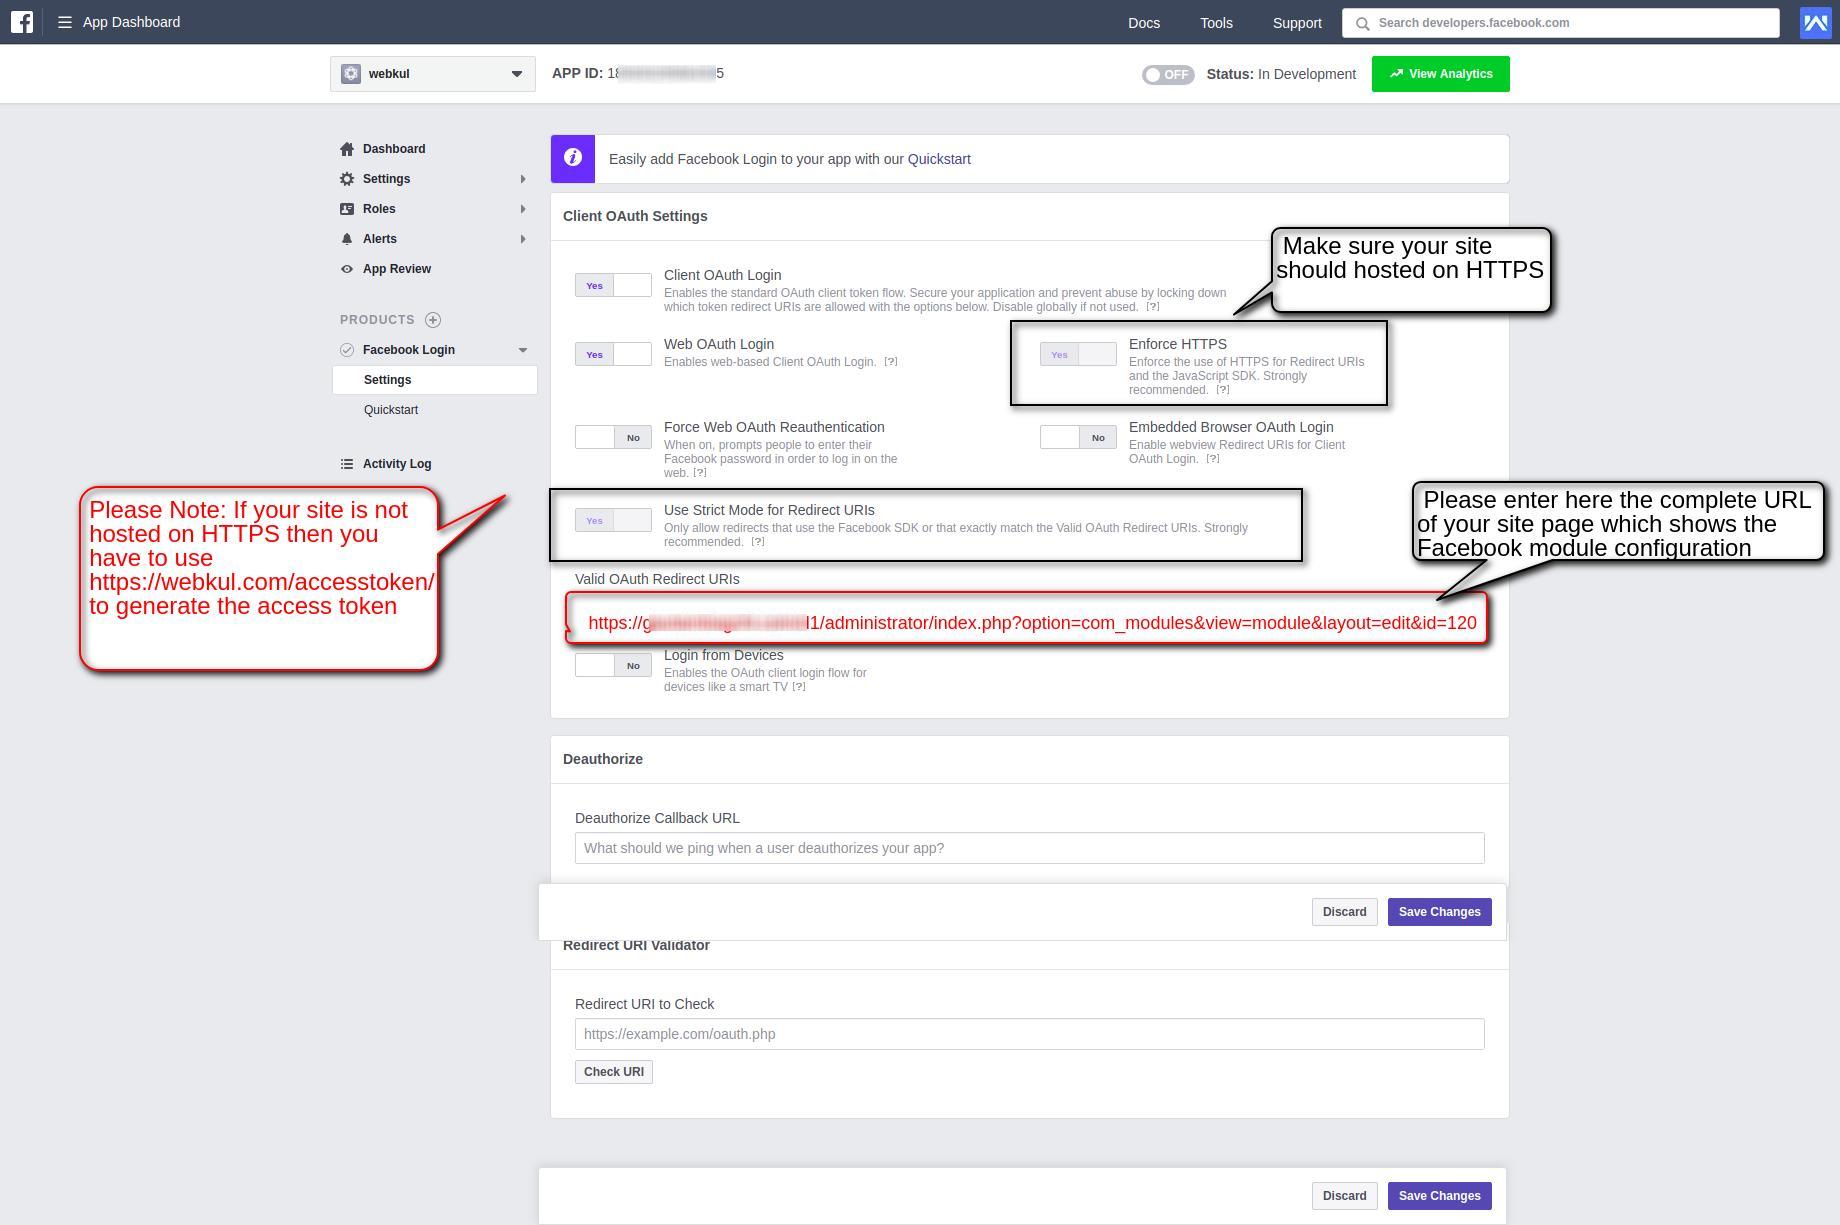Open Docs in top navigation
1840x1225 pixels.
click(x=1144, y=23)
